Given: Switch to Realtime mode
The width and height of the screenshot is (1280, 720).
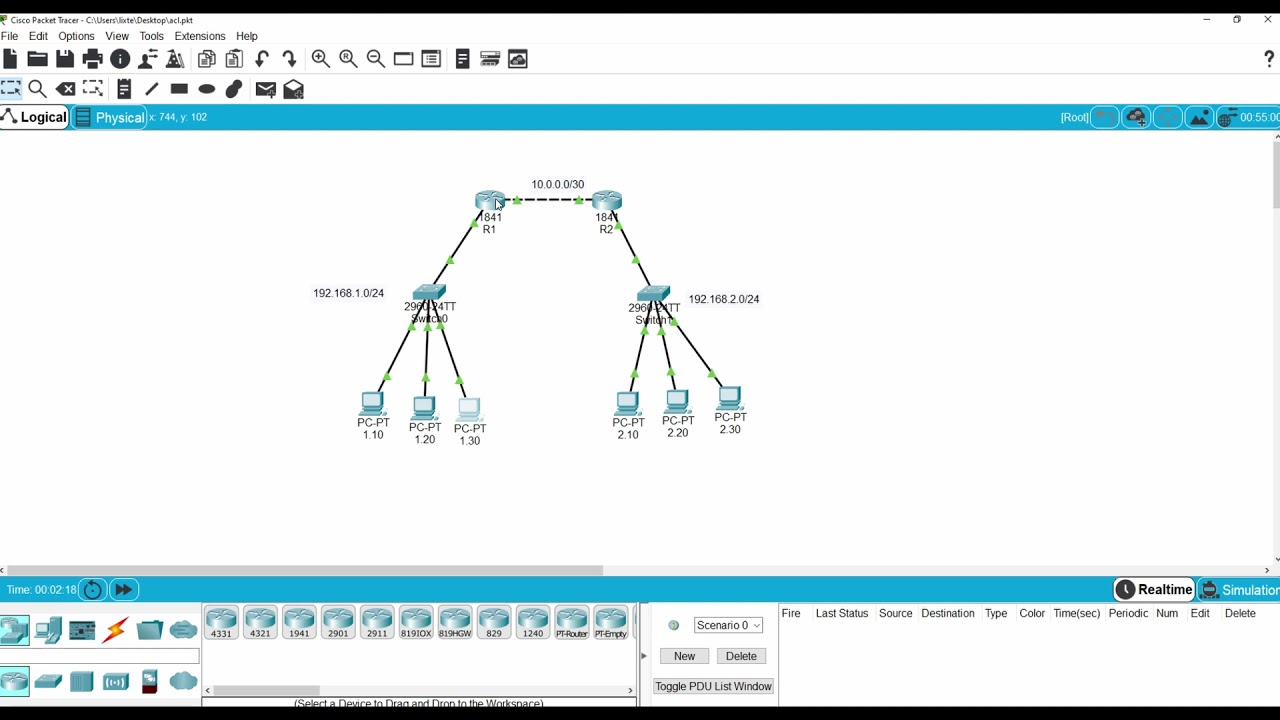Looking at the screenshot, I should pyautogui.click(x=1155, y=590).
